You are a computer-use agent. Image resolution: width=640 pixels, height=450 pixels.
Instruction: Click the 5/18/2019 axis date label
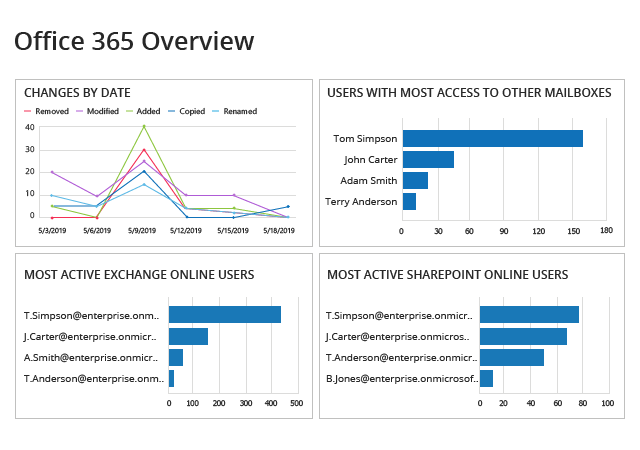279,231
